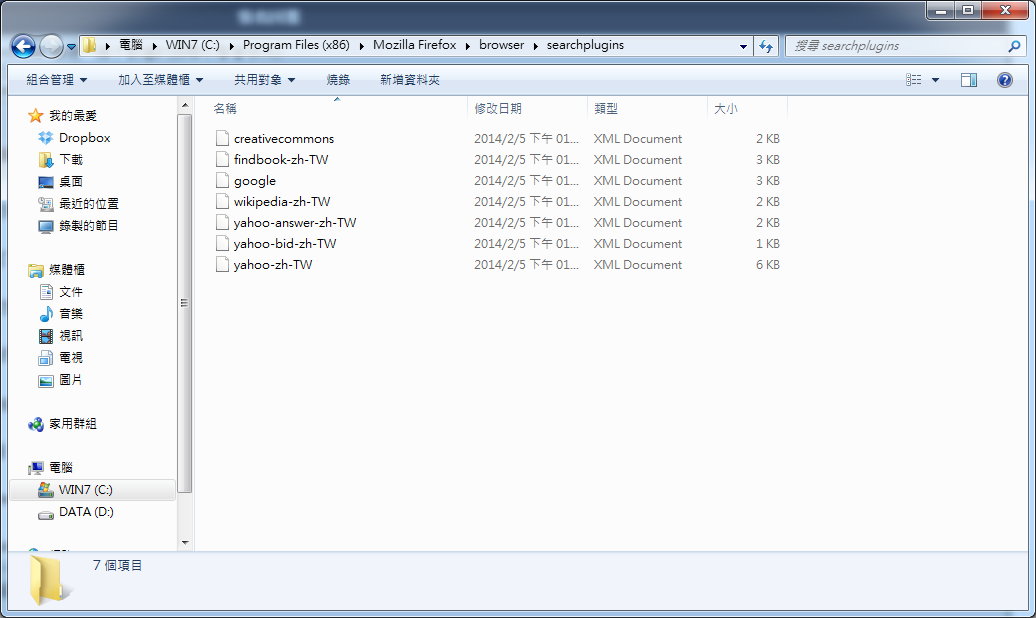Expand address bar history dropdown arrow
Screen dimensions: 1036x618
[743, 46]
